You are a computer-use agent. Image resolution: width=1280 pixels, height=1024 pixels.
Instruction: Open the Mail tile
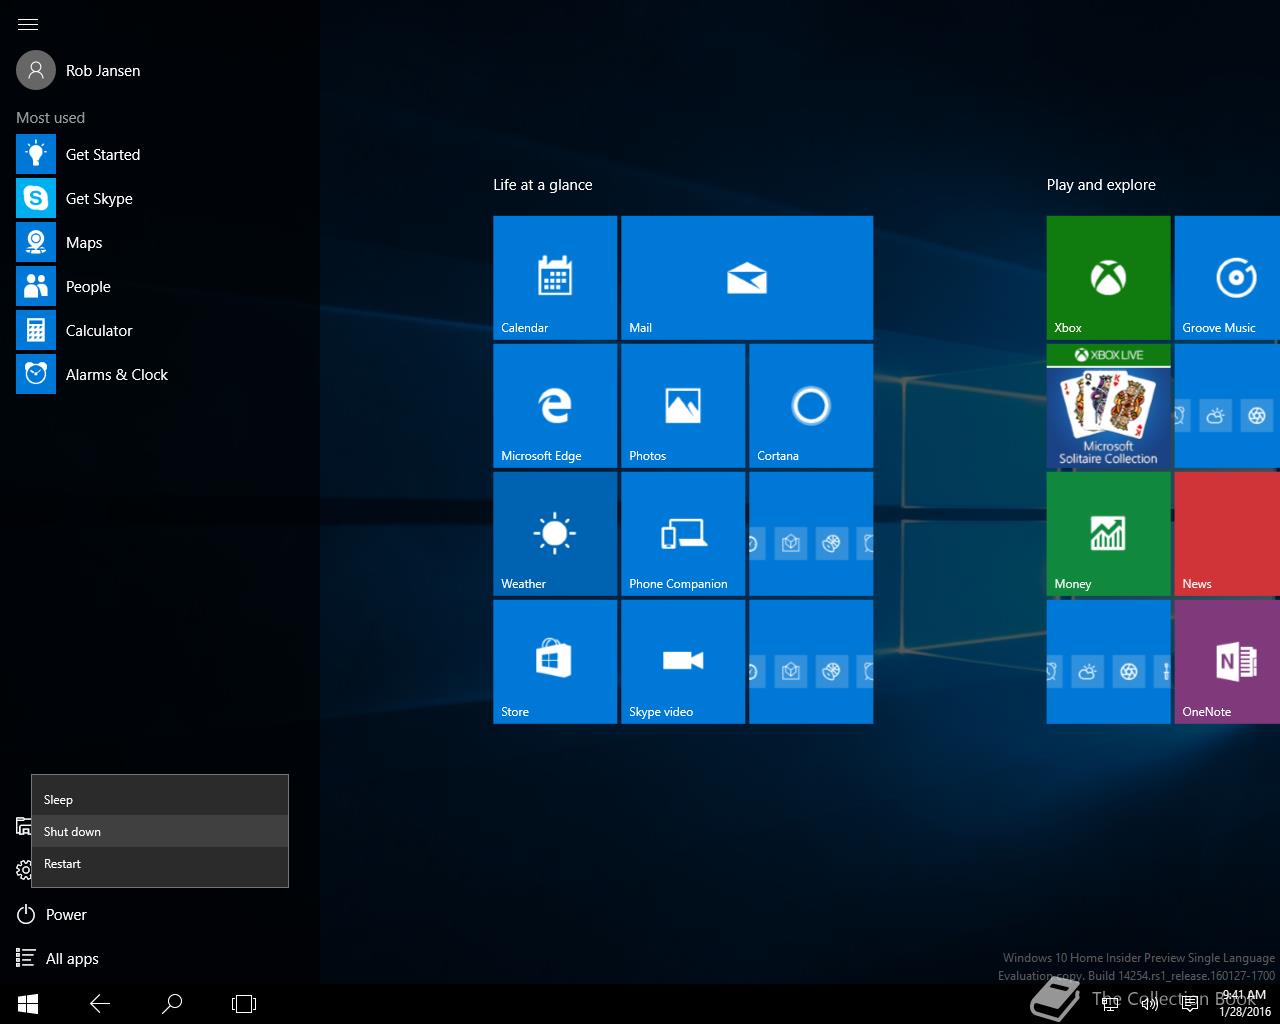click(x=747, y=278)
